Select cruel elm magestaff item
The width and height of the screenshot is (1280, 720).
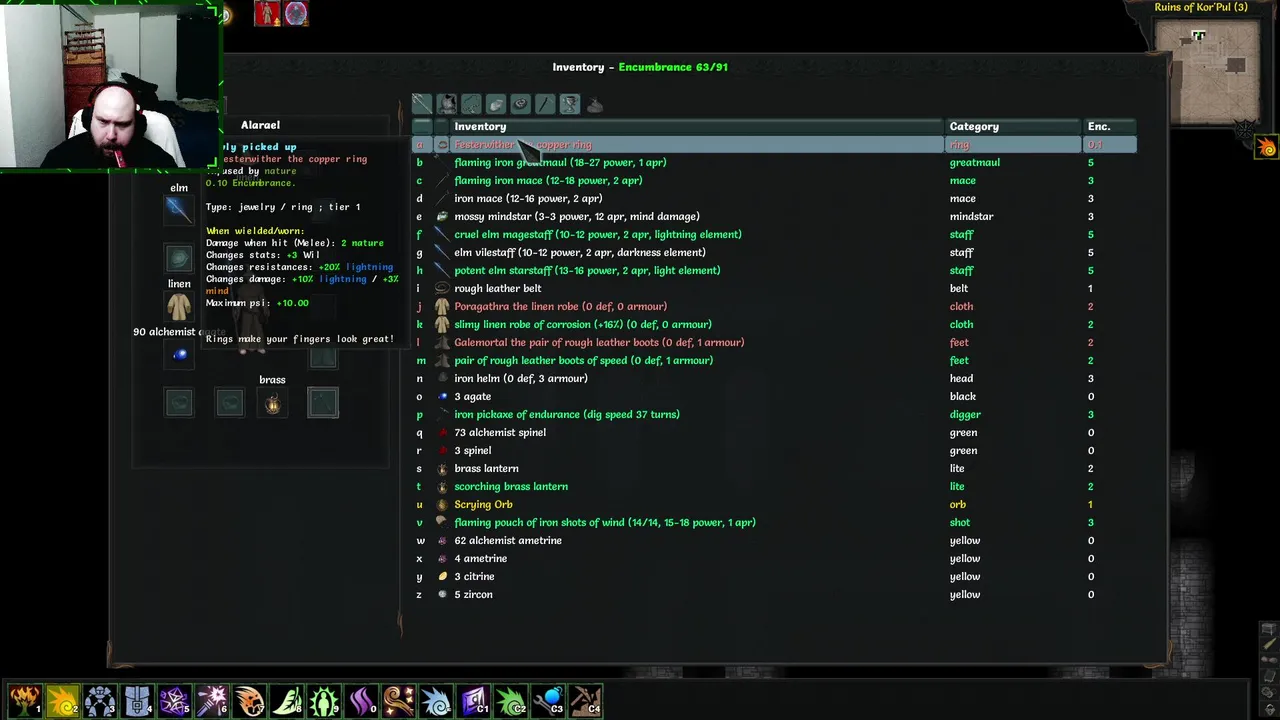point(774,234)
